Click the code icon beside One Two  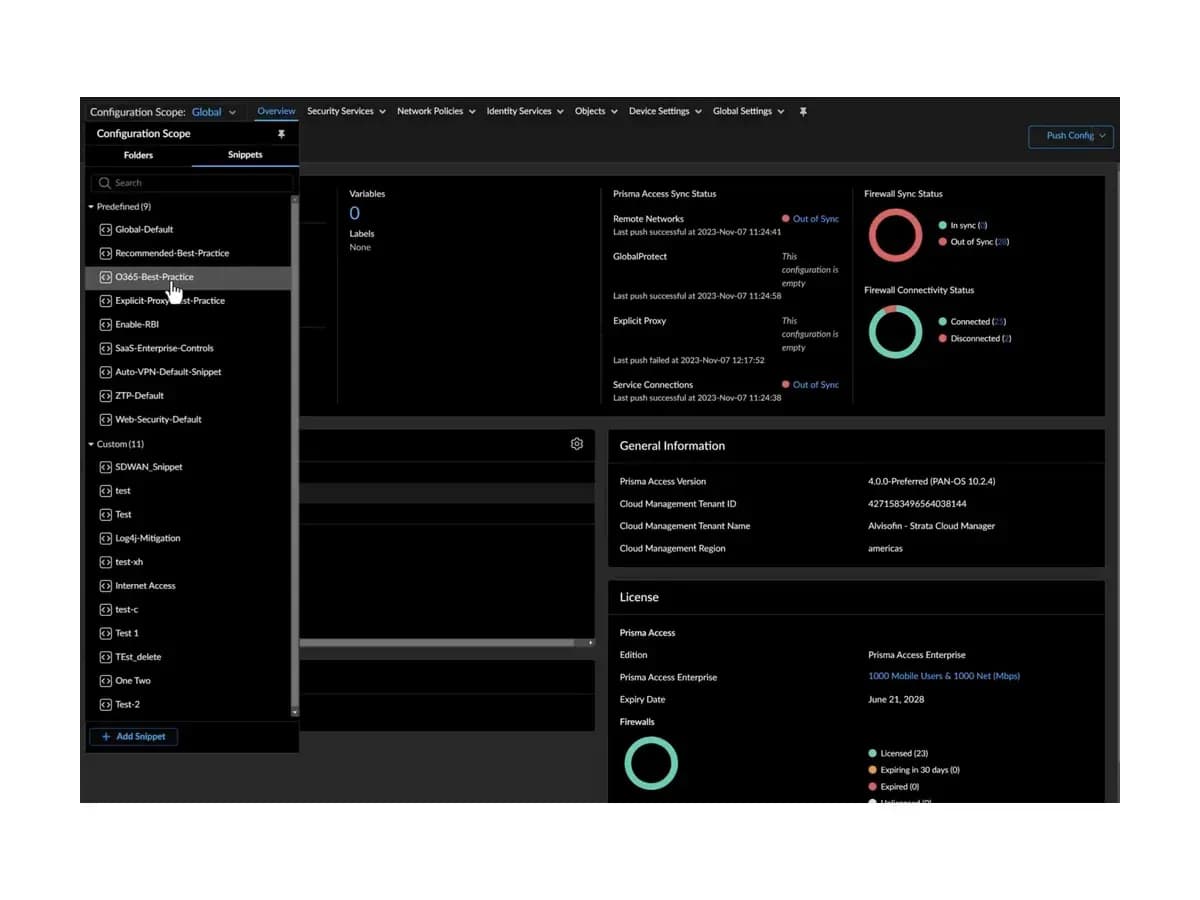pos(105,681)
